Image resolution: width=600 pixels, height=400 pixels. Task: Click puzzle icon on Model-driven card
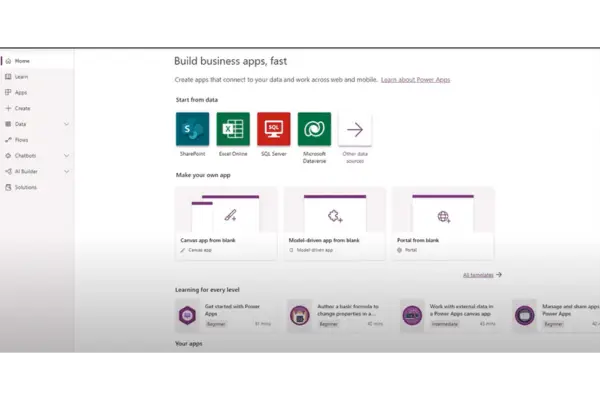[335, 216]
